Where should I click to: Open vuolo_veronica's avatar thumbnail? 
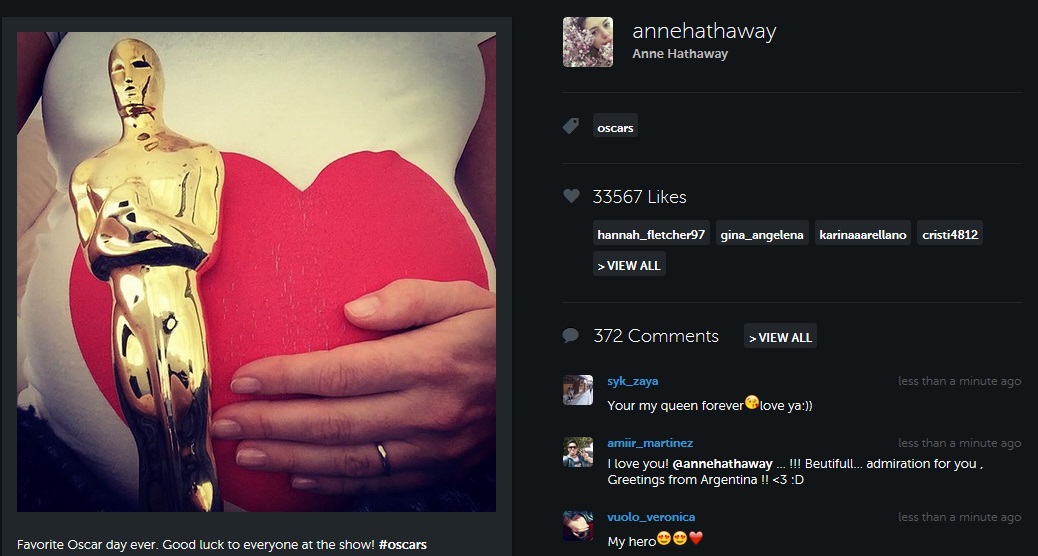(578, 526)
